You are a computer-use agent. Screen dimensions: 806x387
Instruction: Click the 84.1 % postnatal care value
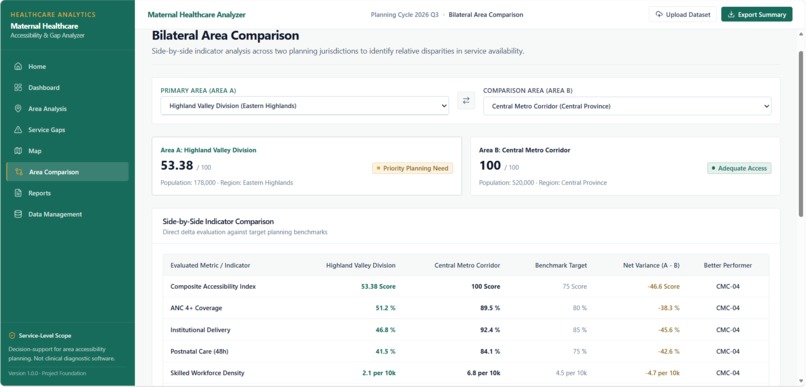(x=490, y=351)
